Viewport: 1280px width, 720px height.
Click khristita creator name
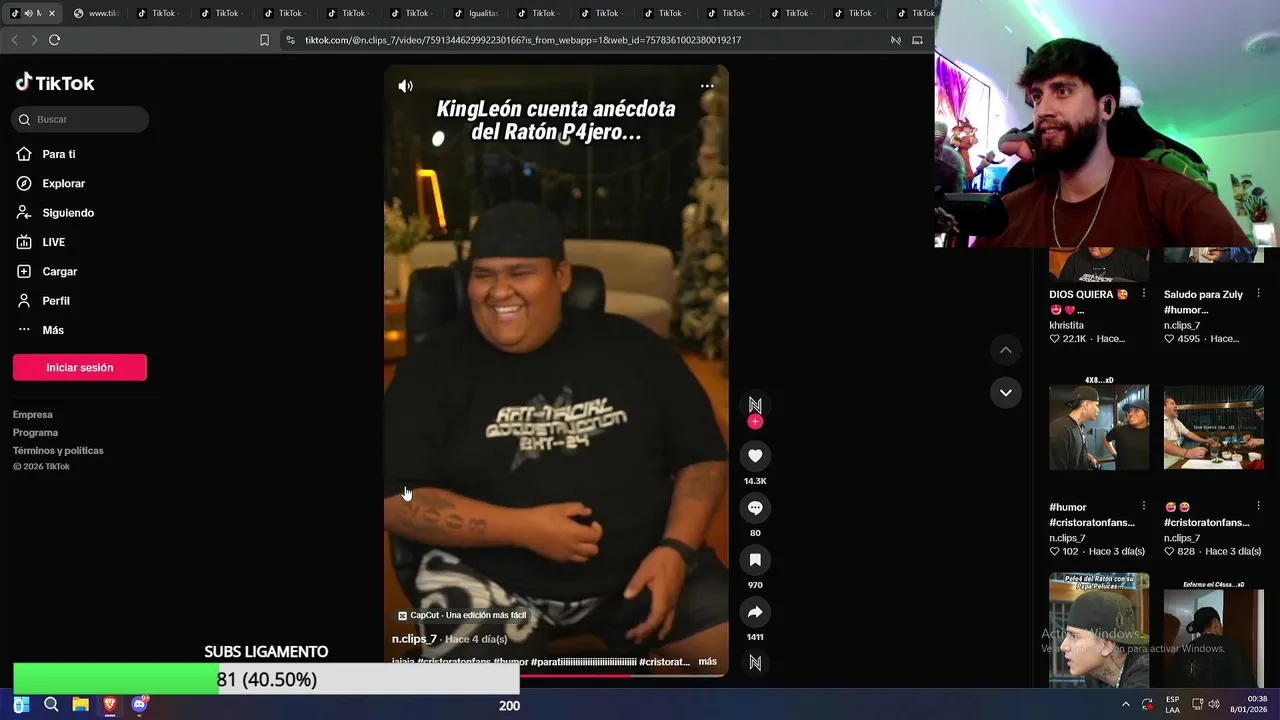[x=1066, y=325]
